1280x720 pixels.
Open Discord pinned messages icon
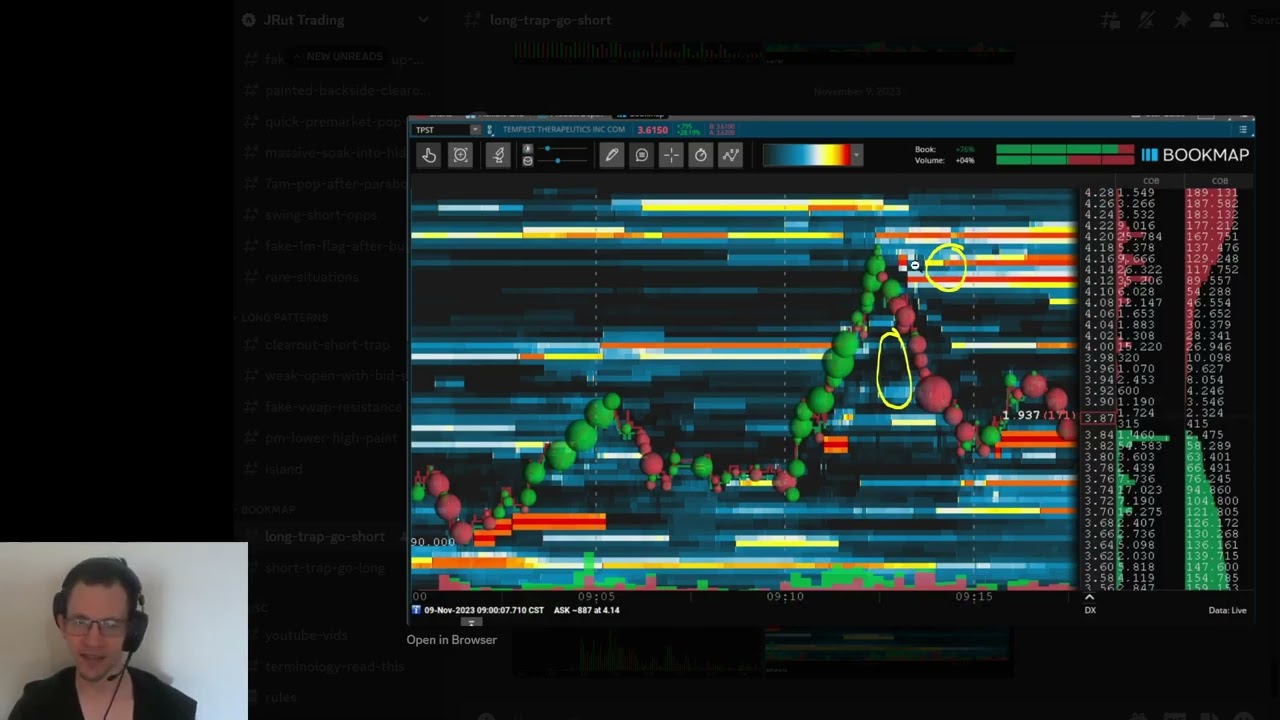pos(1182,20)
